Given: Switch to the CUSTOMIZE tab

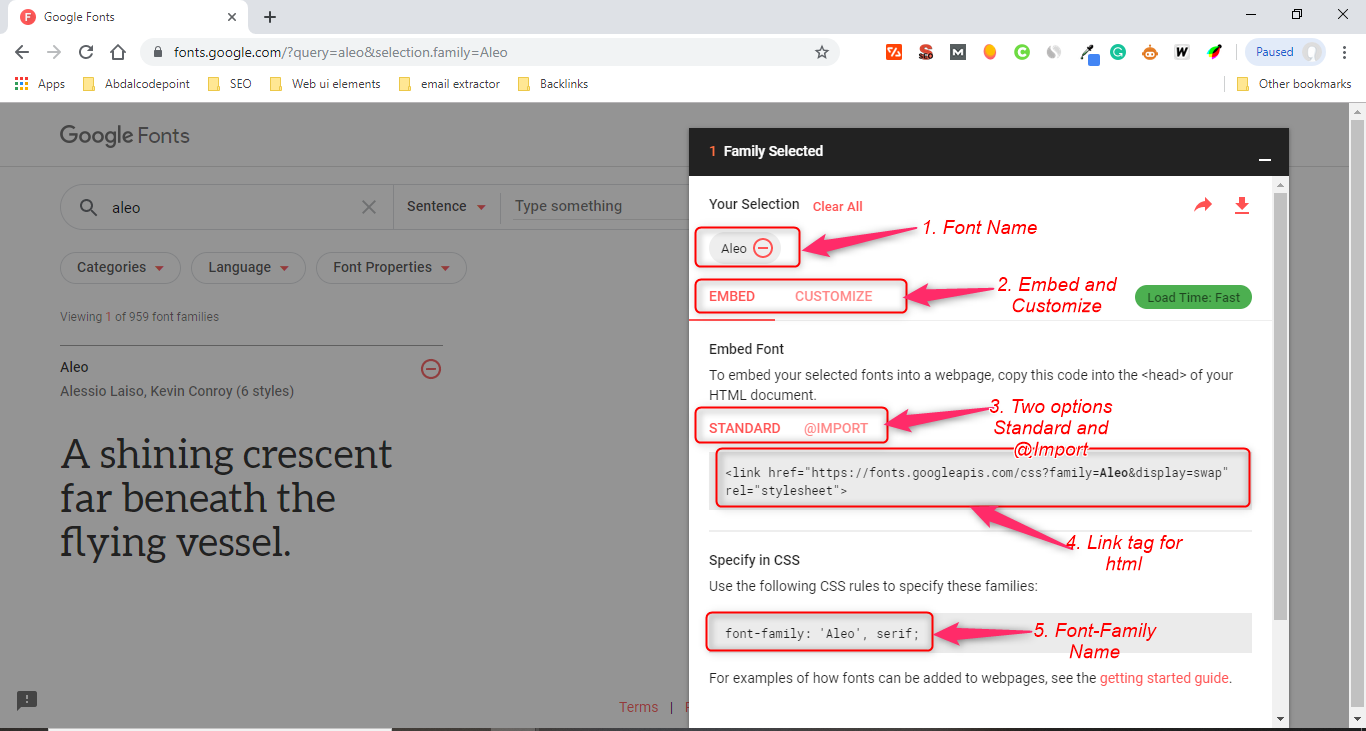Looking at the screenshot, I should 834,296.
